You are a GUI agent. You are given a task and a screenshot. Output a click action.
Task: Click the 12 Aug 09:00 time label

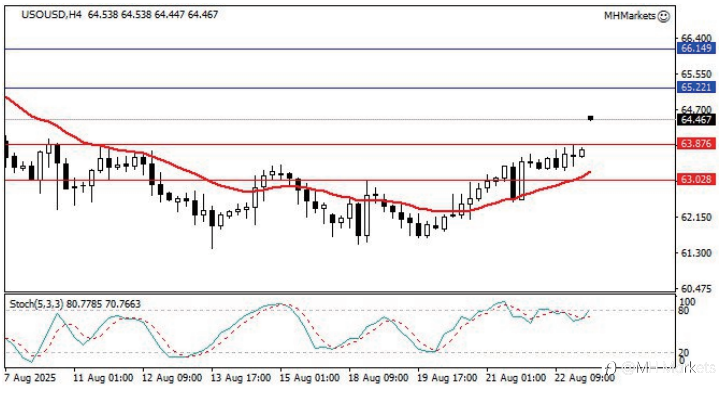click(x=172, y=378)
